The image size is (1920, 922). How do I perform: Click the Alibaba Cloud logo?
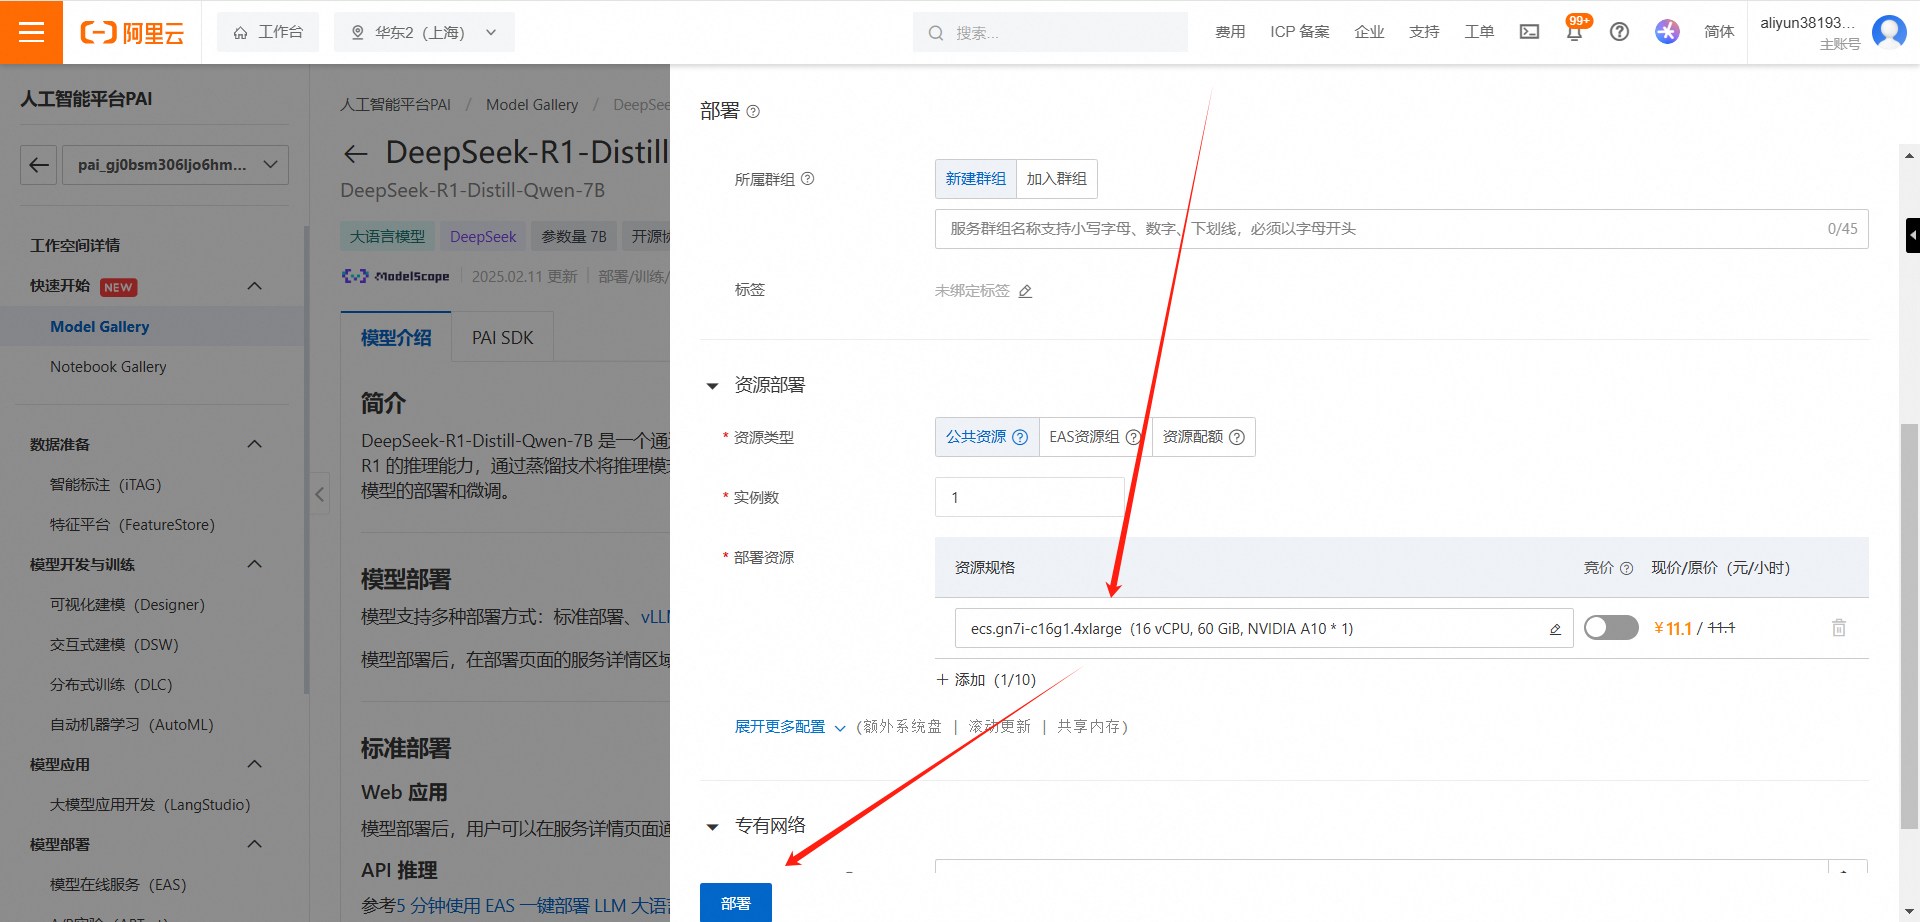[x=132, y=33]
